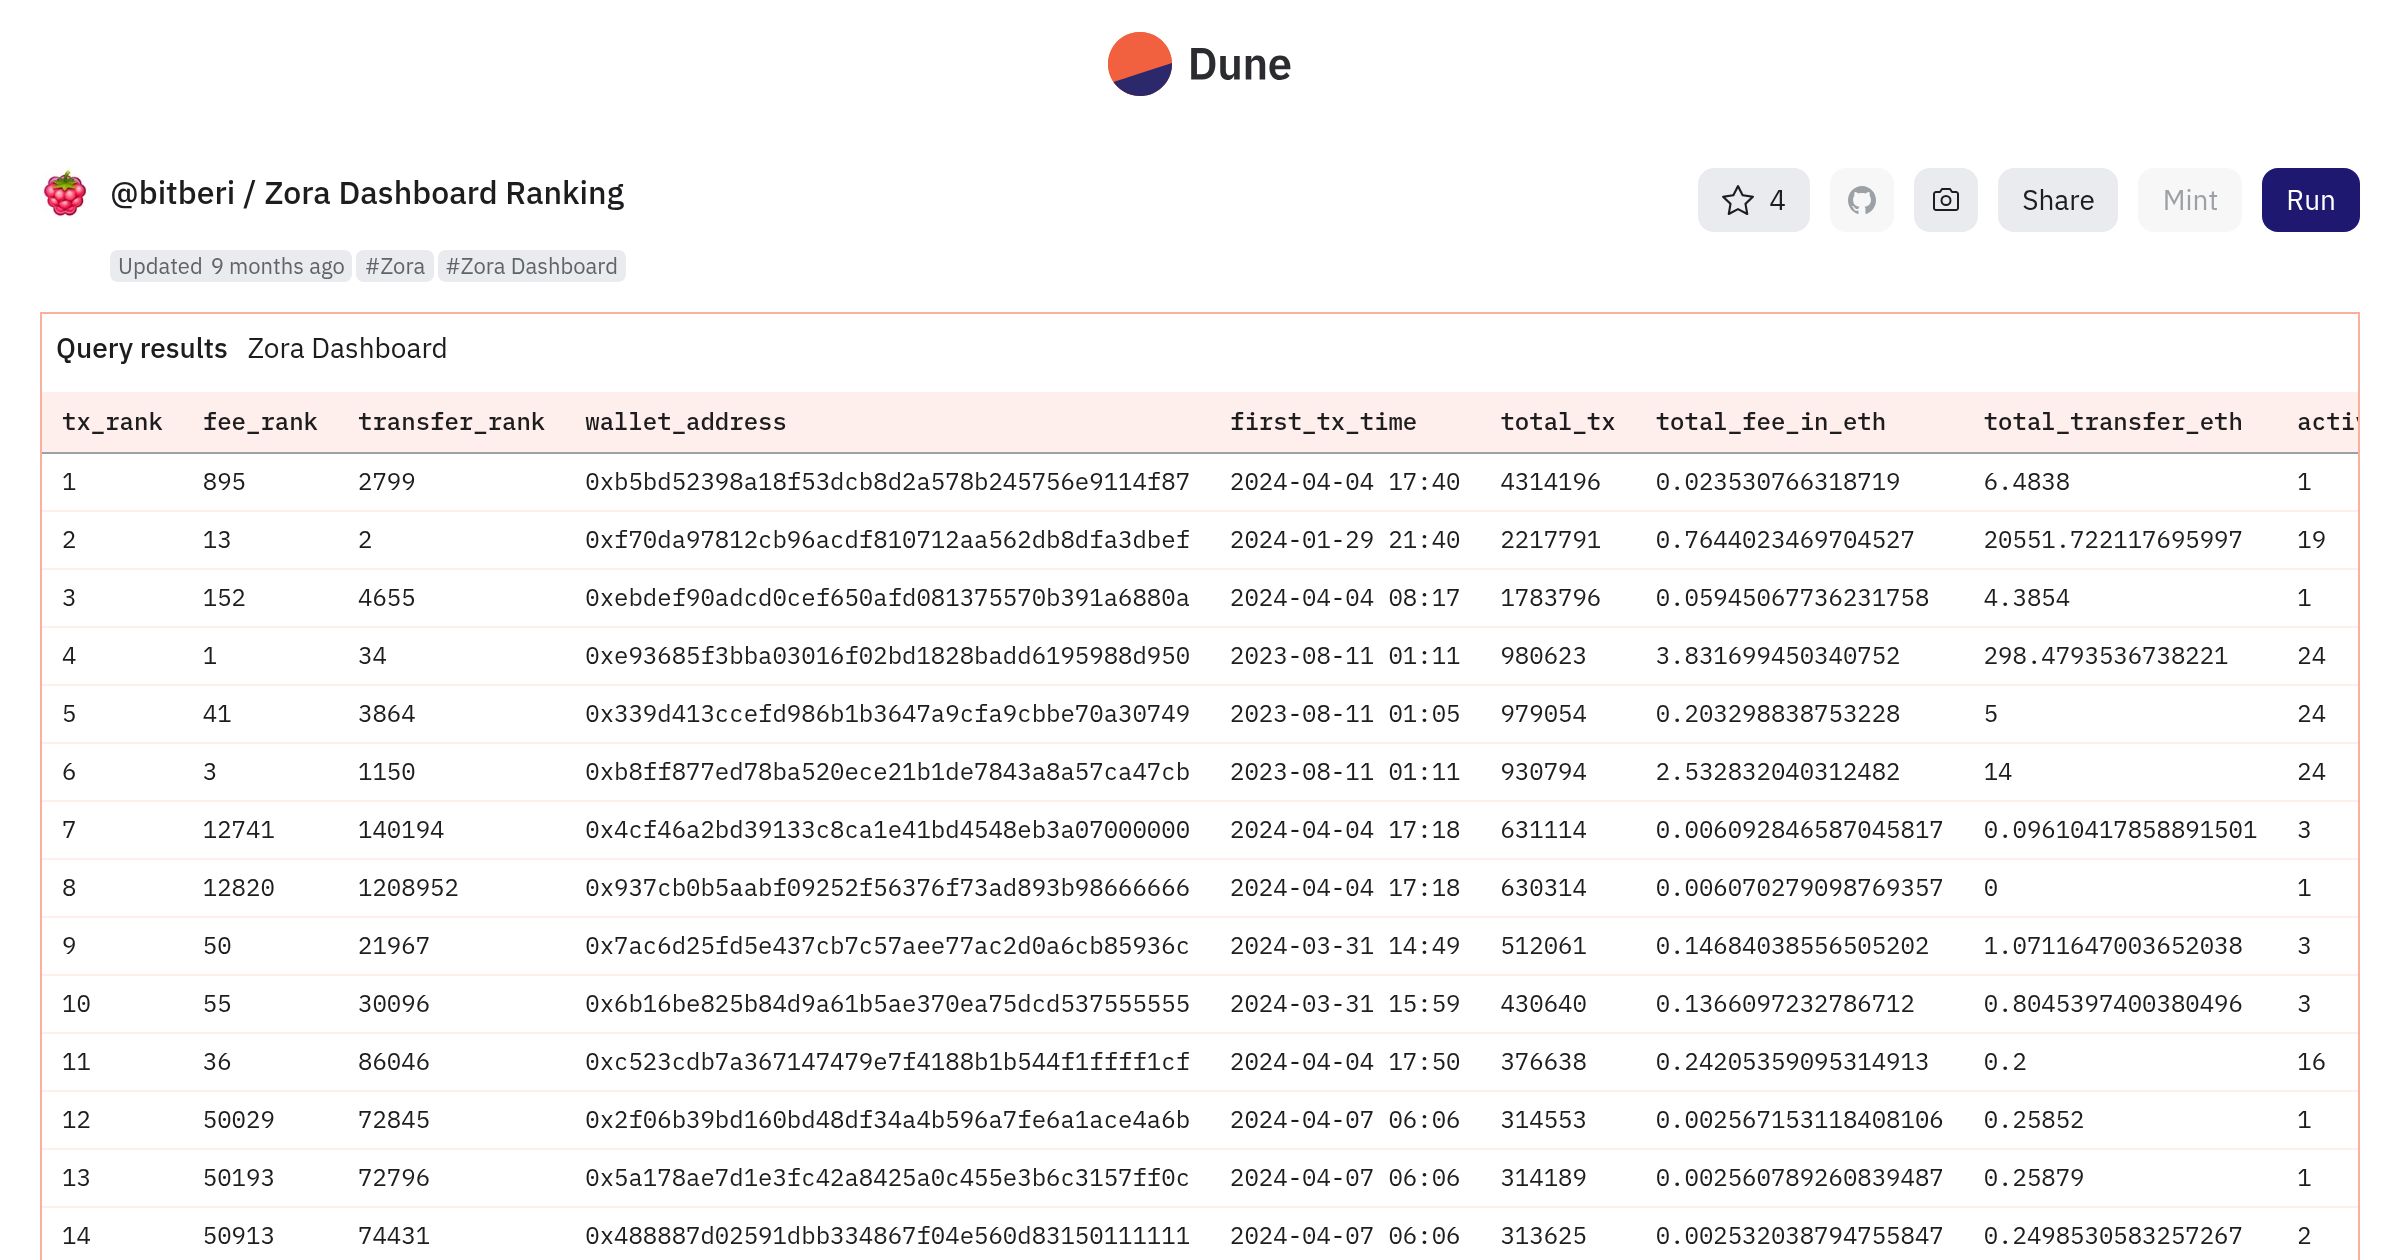The width and height of the screenshot is (2400, 1260).
Task: Click total_tx value 313625
Action: [x=1543, y=1236]
